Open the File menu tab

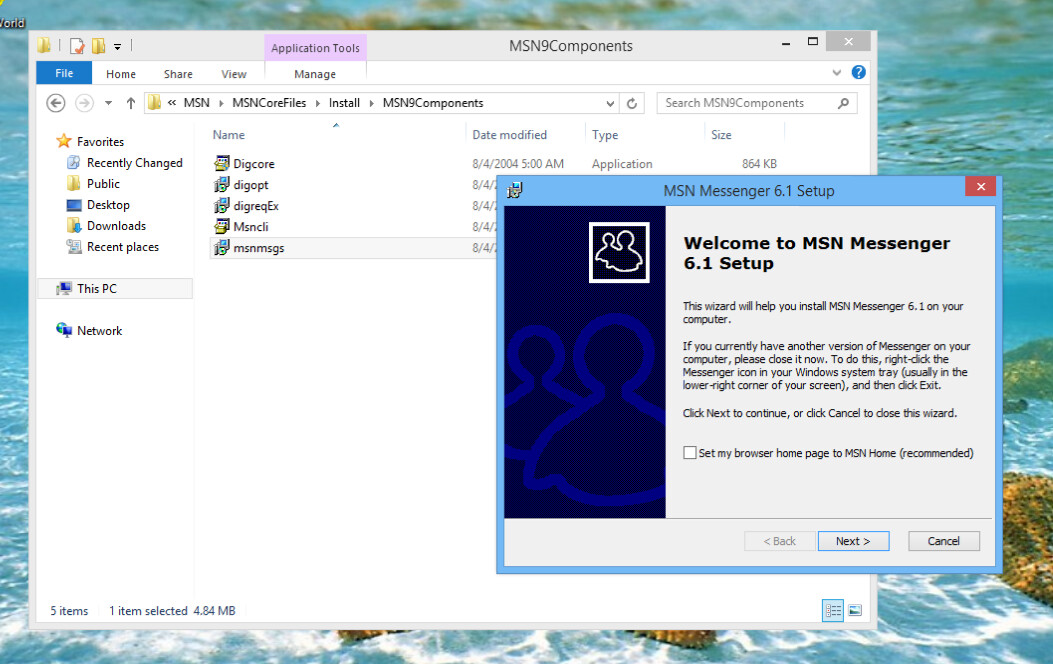tap(64, 73)
